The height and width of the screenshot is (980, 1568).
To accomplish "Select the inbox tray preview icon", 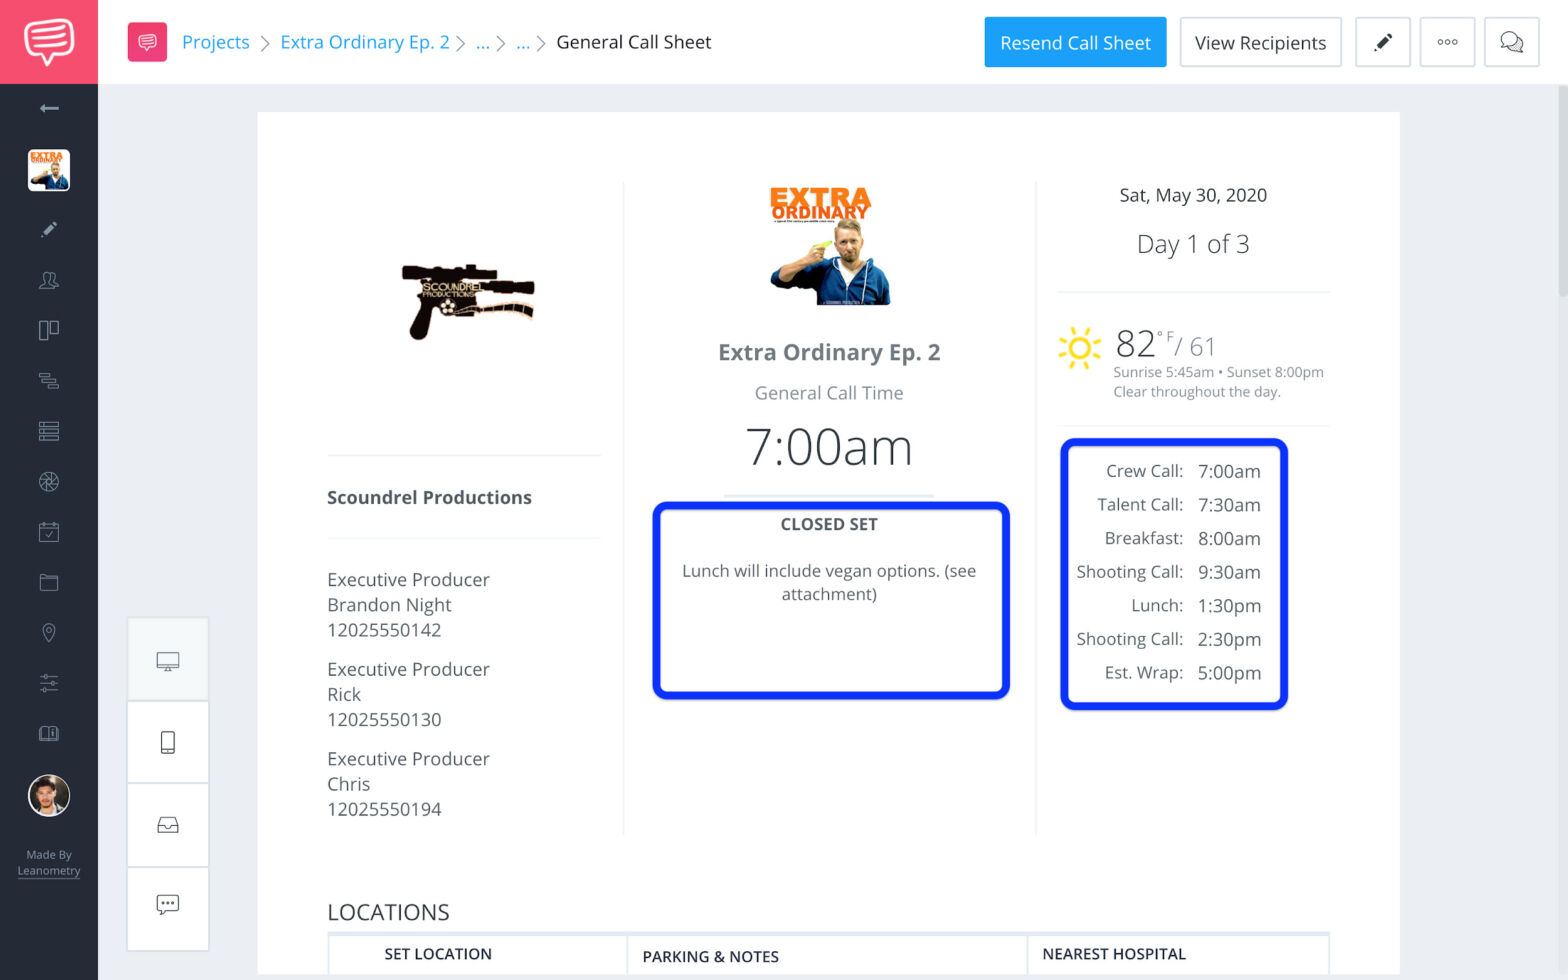I will click(x=168, y=825).
